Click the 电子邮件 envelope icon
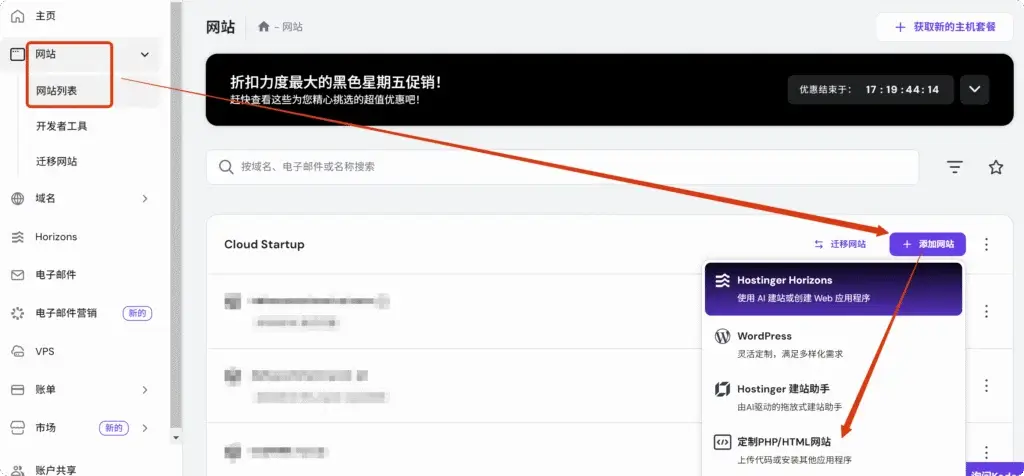 click(x=17, y=275)
